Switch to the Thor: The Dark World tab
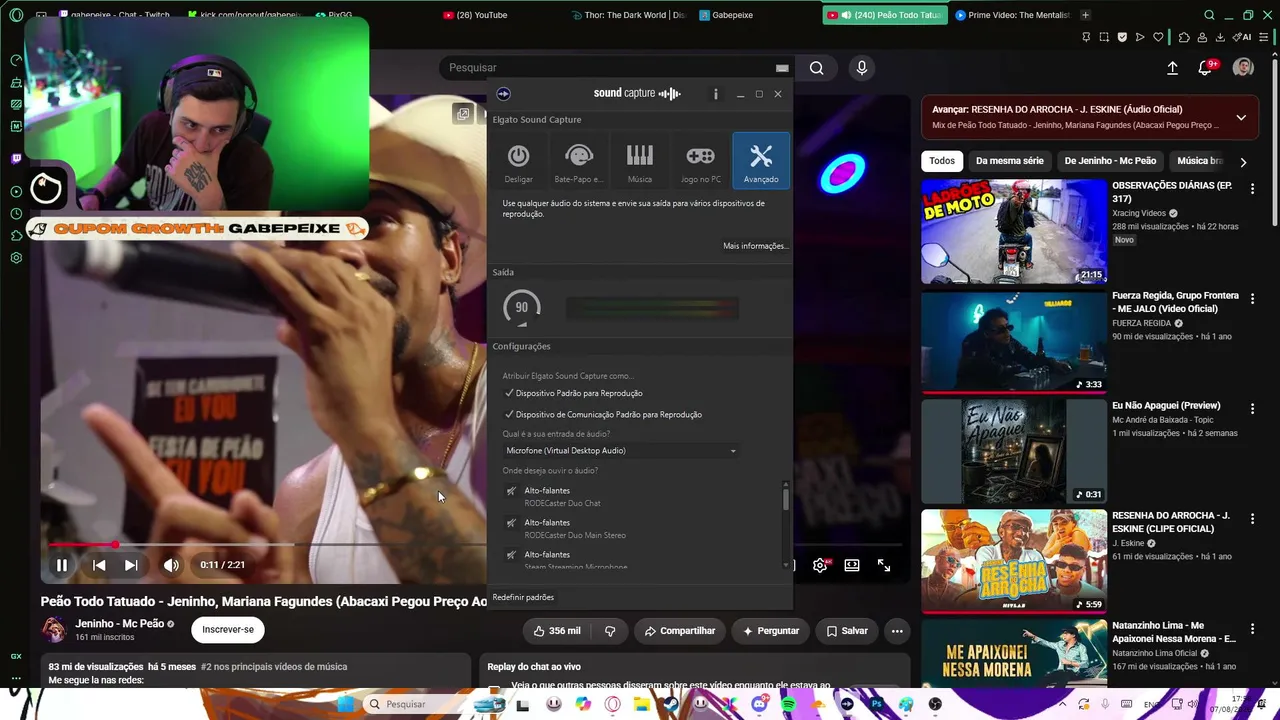1280x720 pixels. click(x=630, y=15)
